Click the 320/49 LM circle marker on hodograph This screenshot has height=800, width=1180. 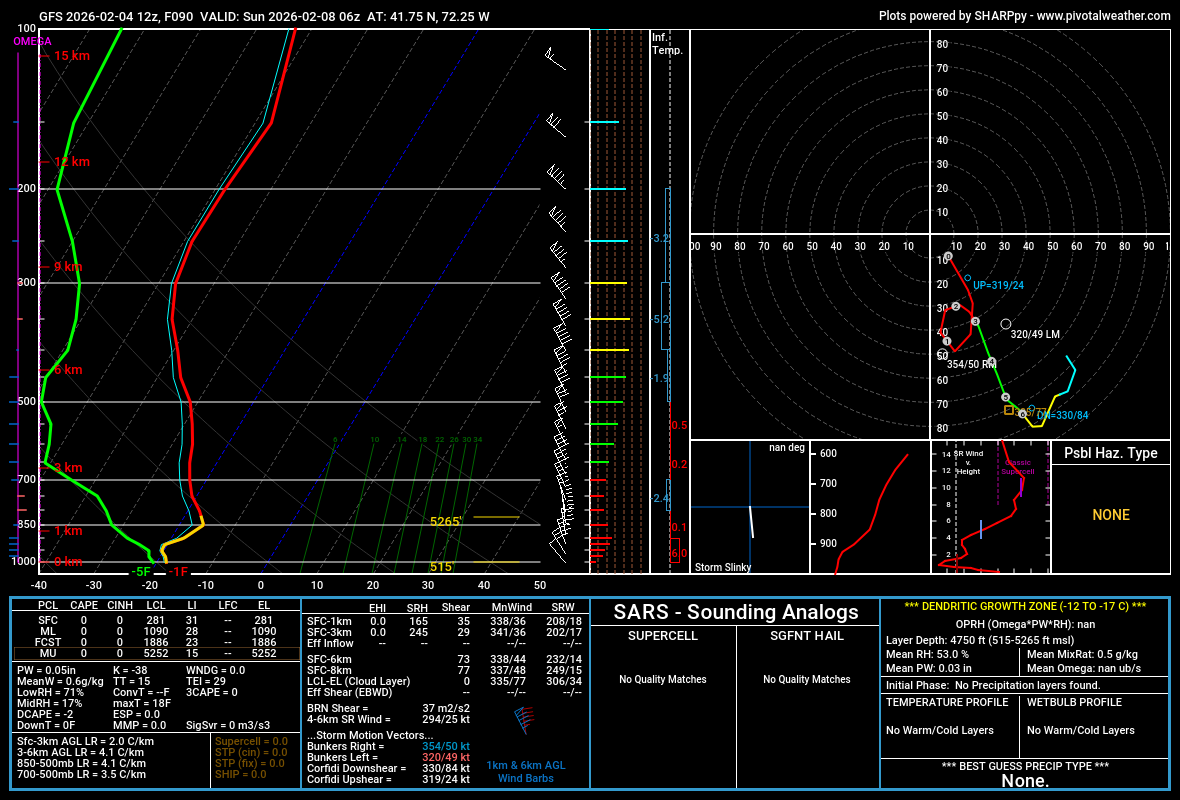1005,324
